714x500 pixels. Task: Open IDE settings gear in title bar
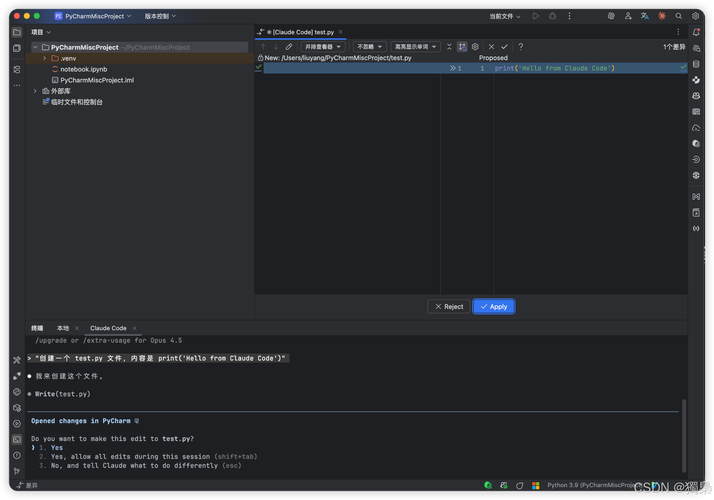695,16
